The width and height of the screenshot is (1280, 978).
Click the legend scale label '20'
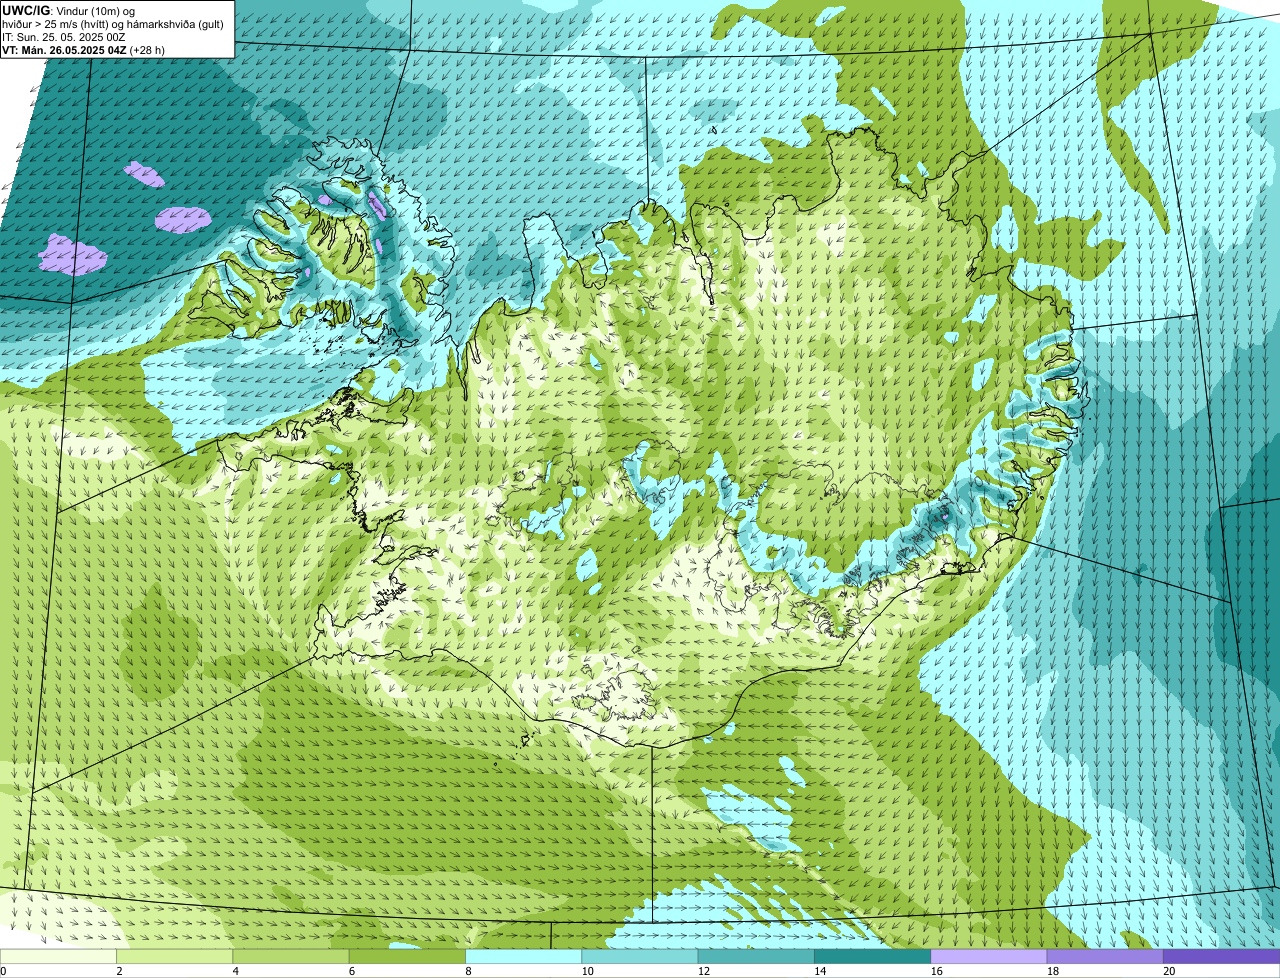pyautogui.click(x=1168, y=971)
